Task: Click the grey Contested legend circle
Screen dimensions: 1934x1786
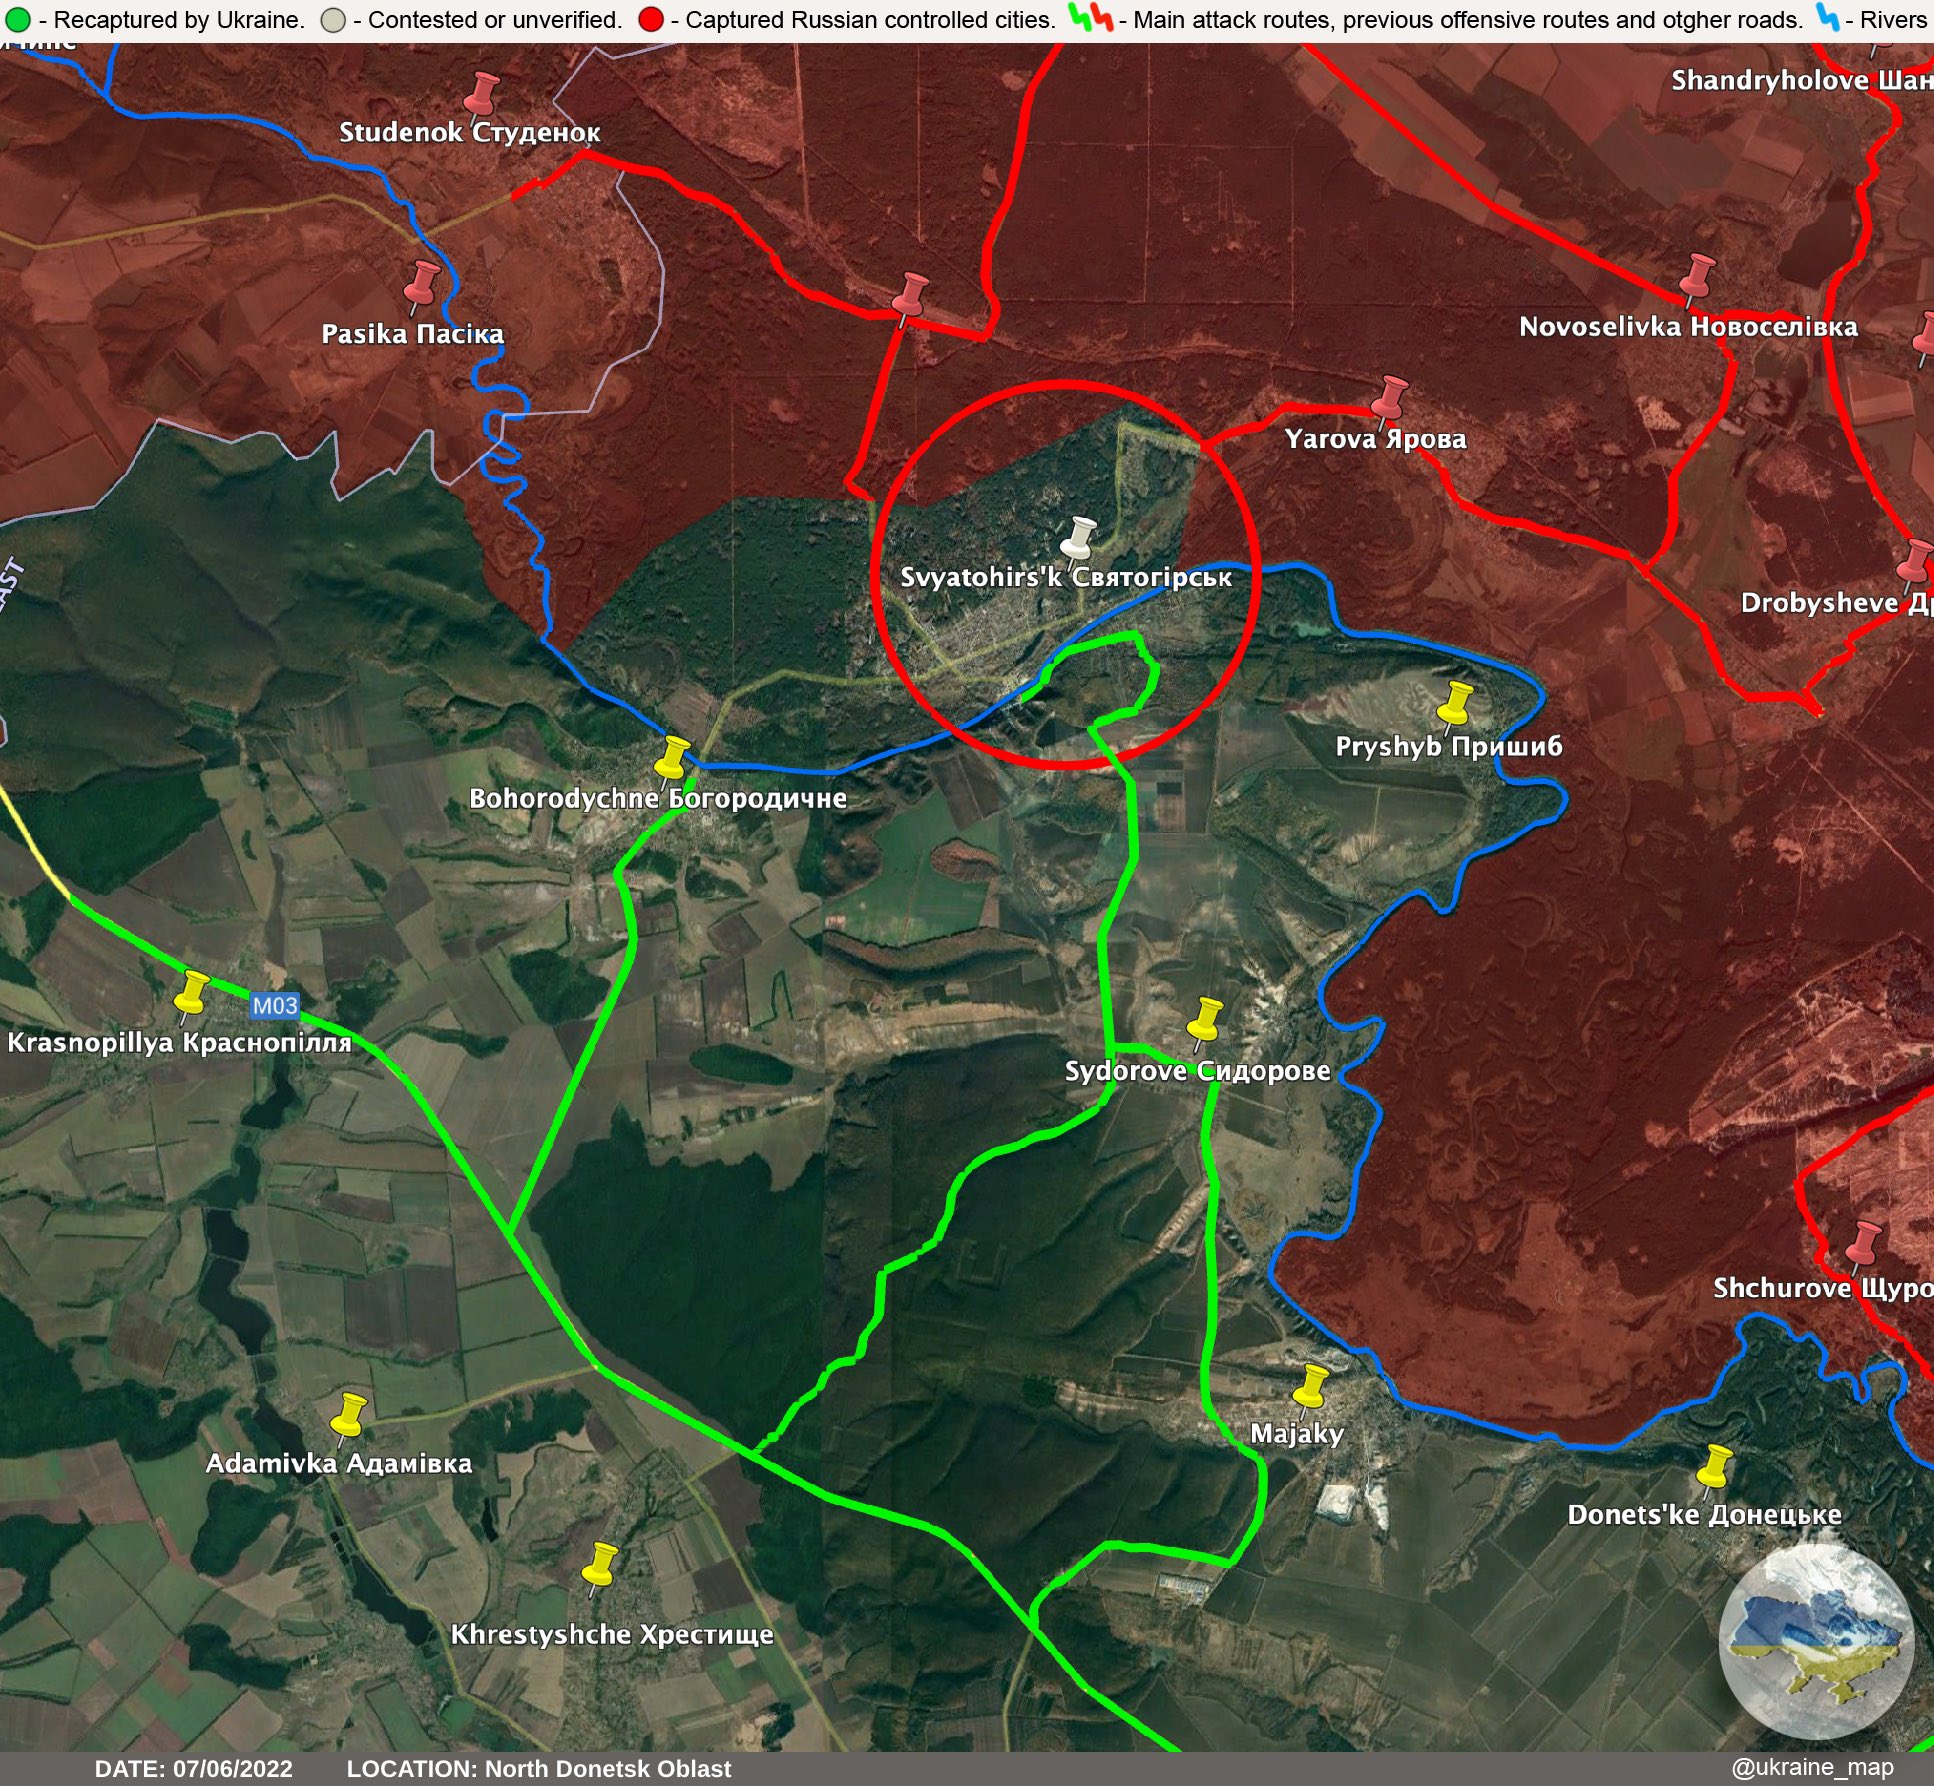Action: point(333,20)
